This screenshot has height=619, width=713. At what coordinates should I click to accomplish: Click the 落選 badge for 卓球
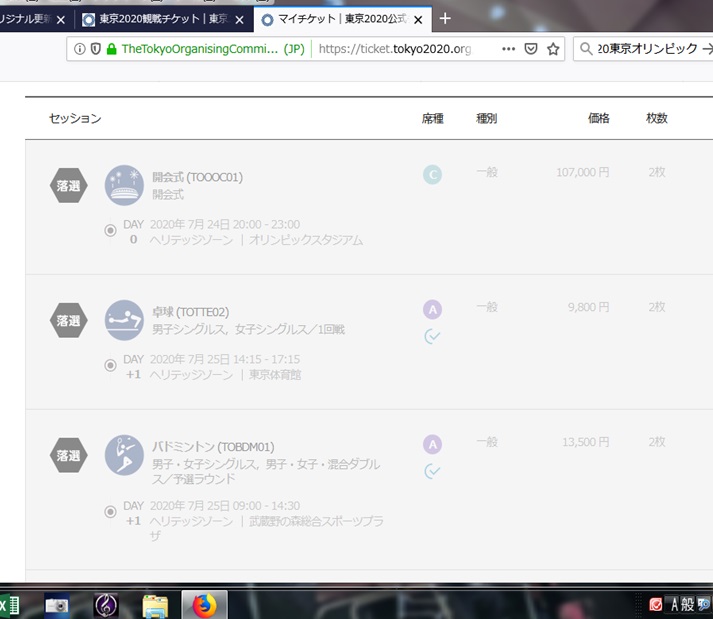(x=69, y=321)
